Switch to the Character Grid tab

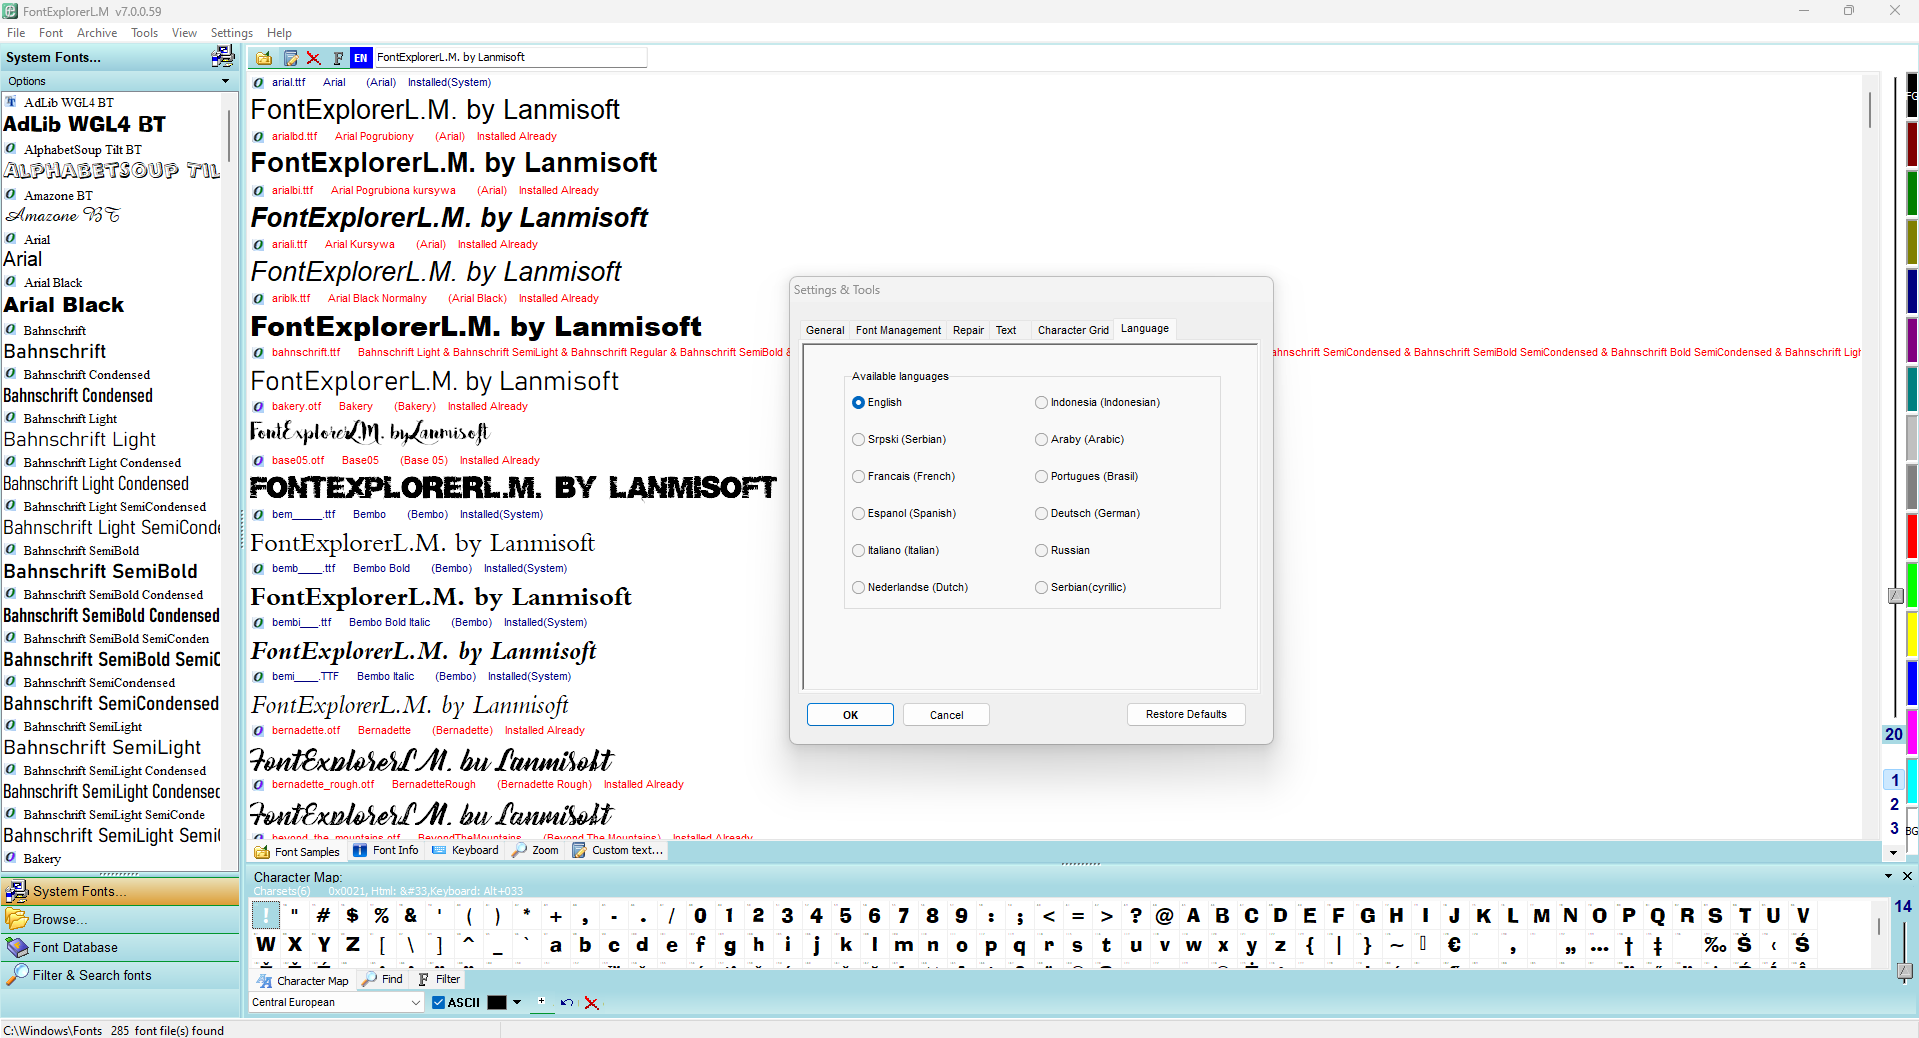1073,330
